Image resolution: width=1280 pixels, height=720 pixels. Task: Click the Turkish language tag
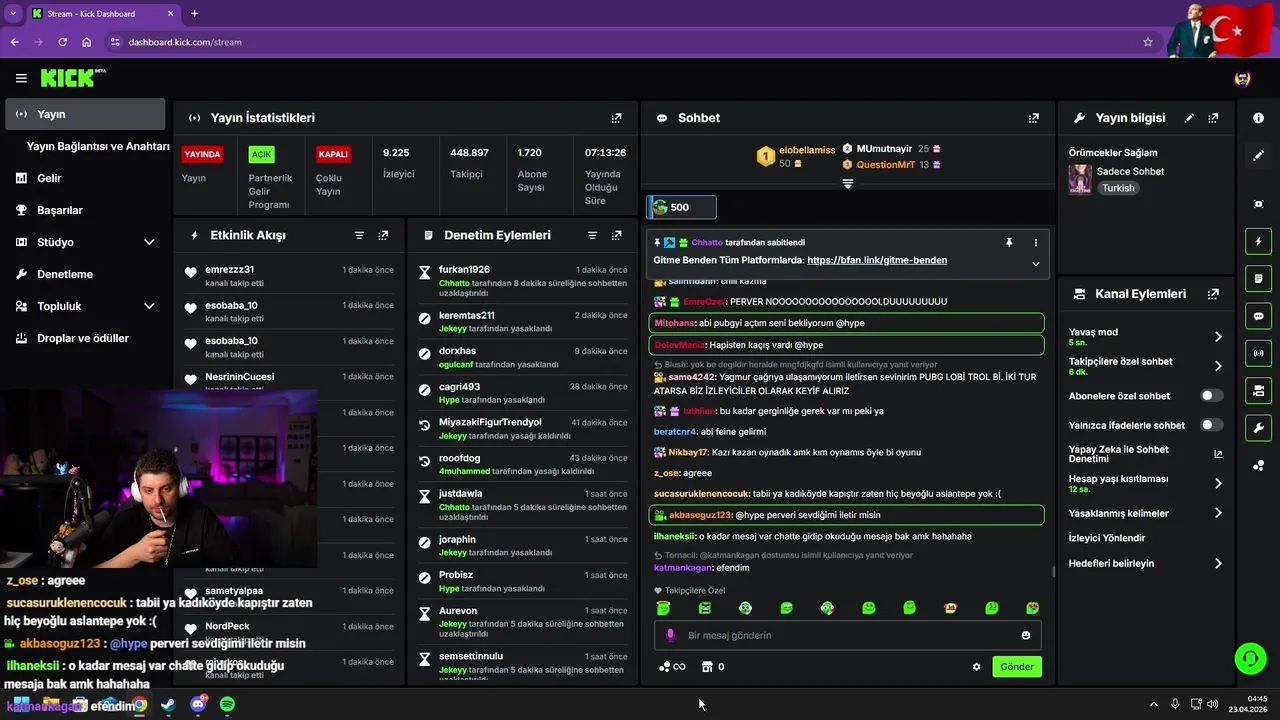click(x=1118, y=188)
